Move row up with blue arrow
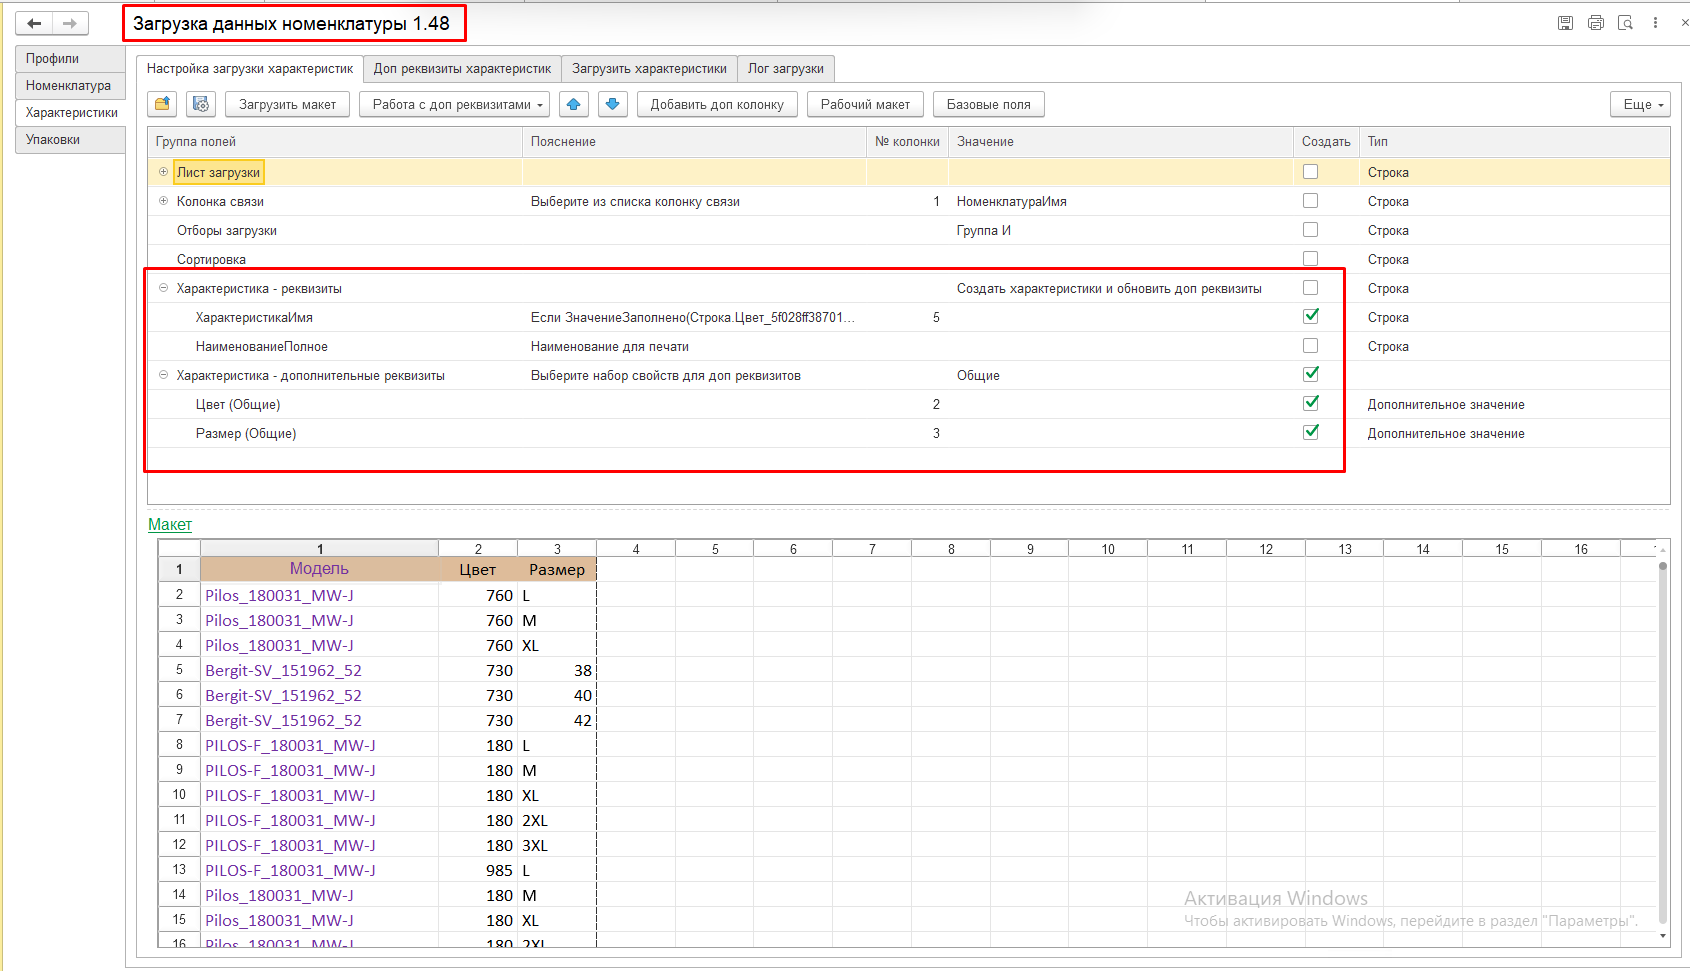The width and height of the screenshot is (1690, 971). [574, 104]
